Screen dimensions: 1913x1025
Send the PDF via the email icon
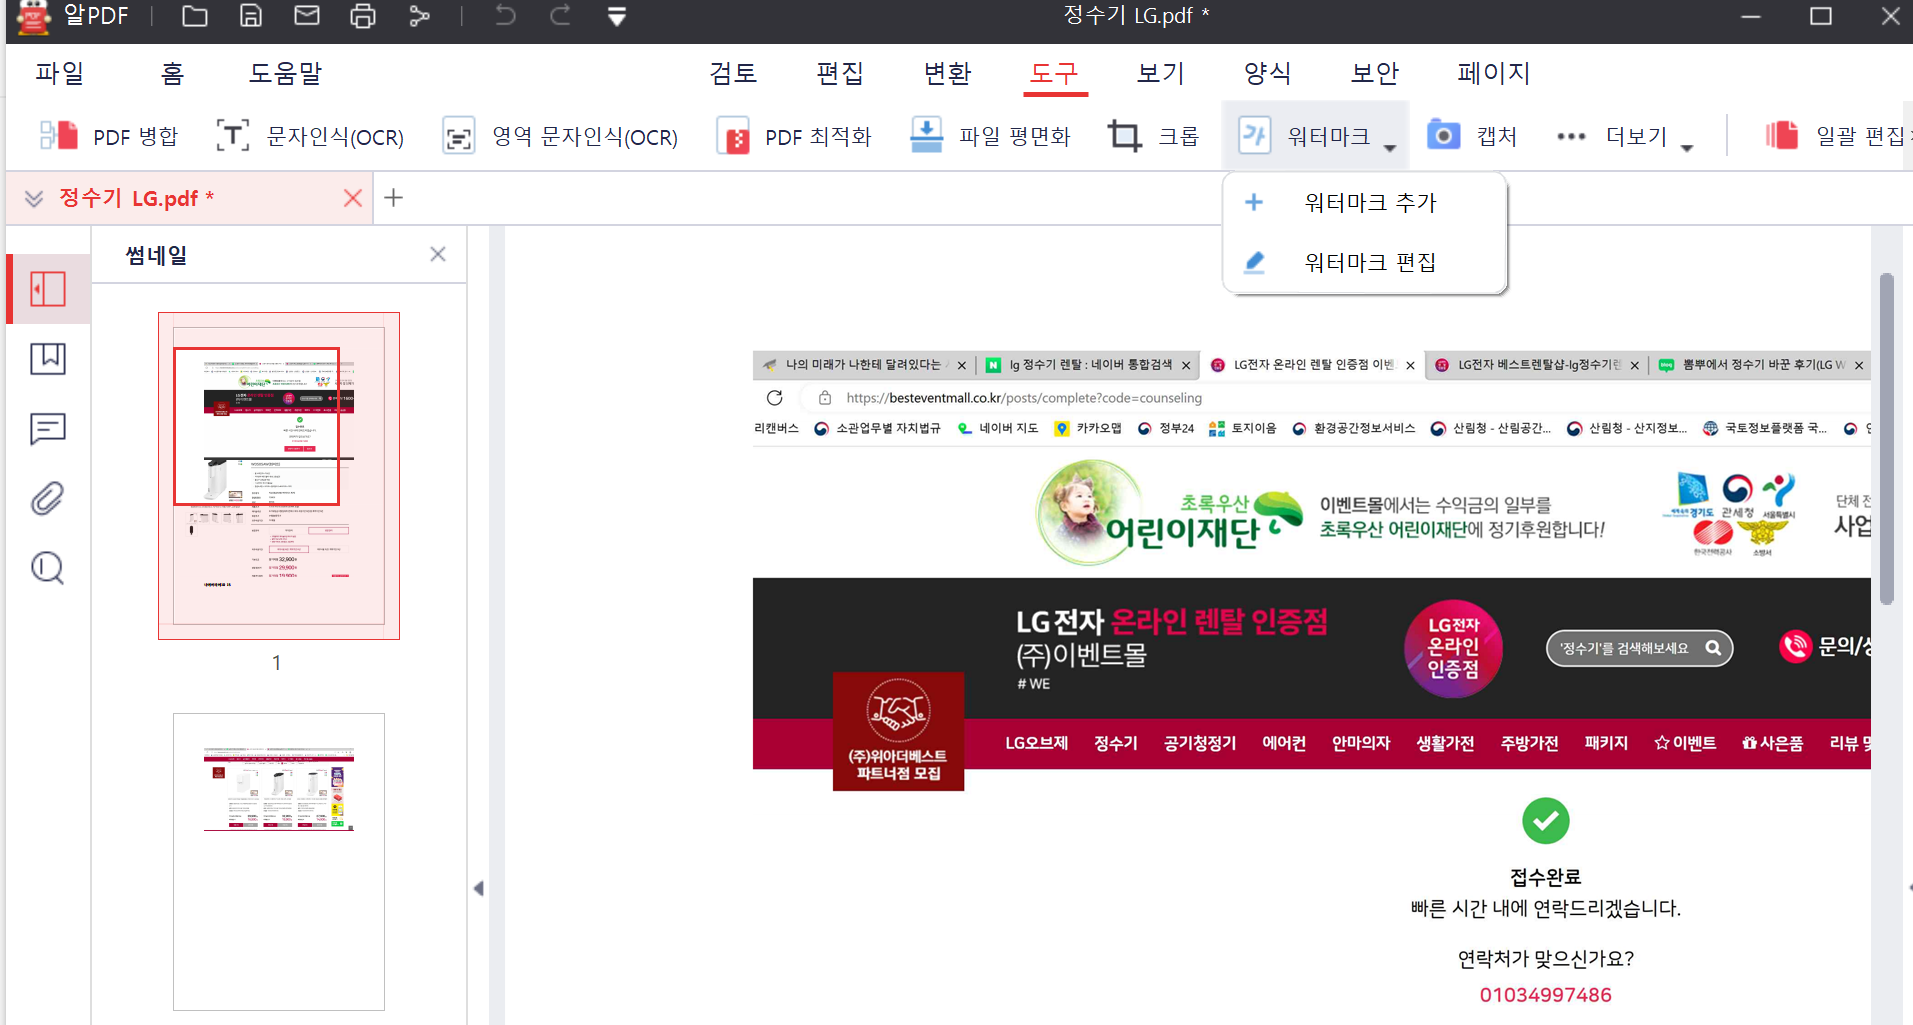307,16
